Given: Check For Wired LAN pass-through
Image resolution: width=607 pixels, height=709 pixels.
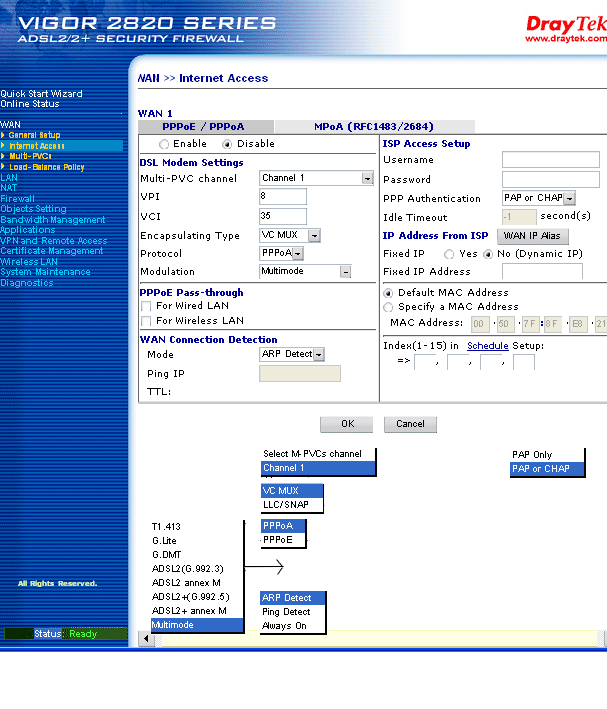Looking at the screenshot, I should click(146, 307).
